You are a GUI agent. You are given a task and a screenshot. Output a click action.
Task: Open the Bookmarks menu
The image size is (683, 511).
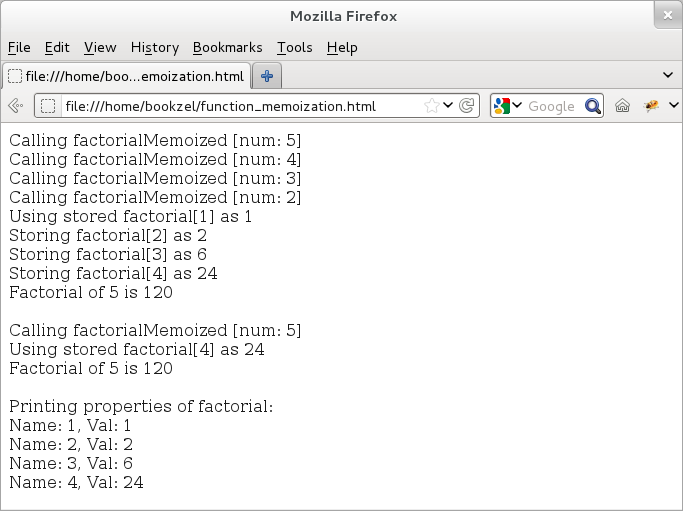(227, 47)
